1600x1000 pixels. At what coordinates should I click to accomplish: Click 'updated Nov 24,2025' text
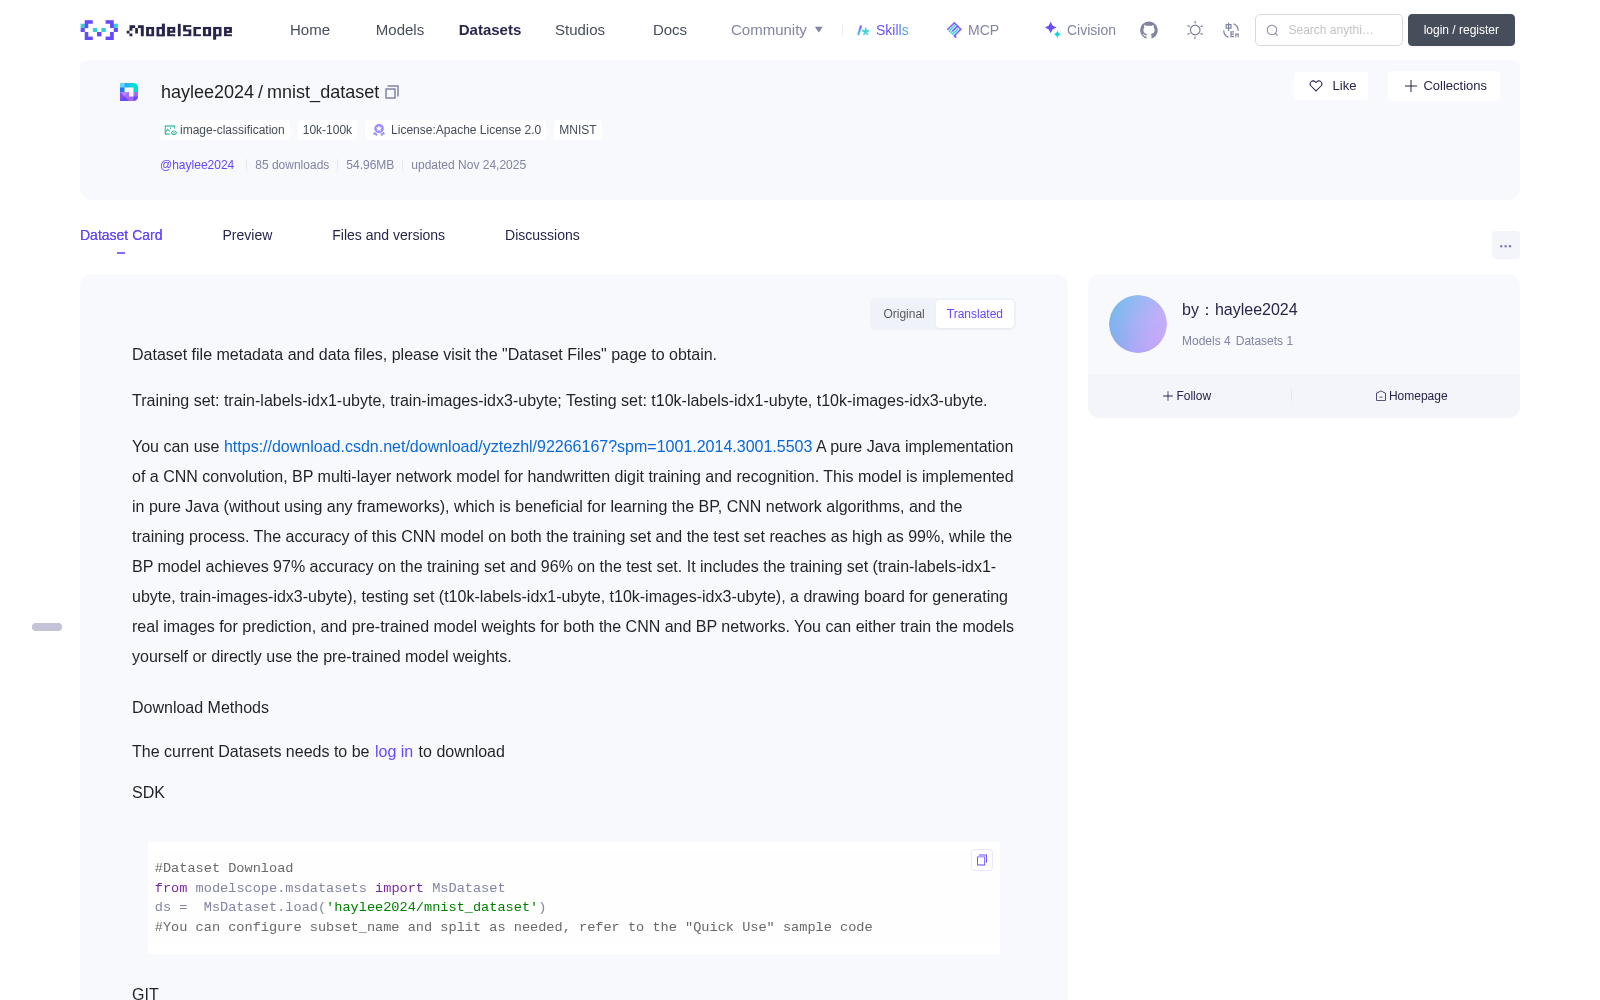point(468,165)
